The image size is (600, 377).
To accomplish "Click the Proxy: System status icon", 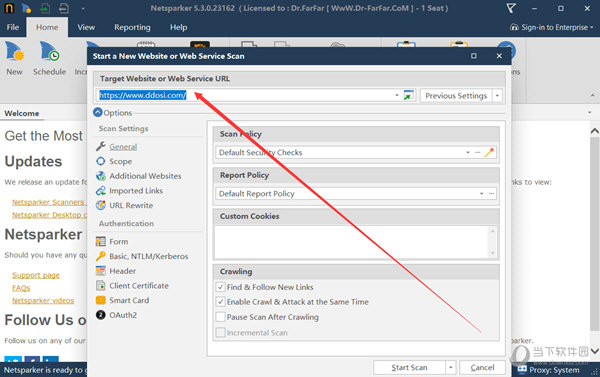I will 522,369.
